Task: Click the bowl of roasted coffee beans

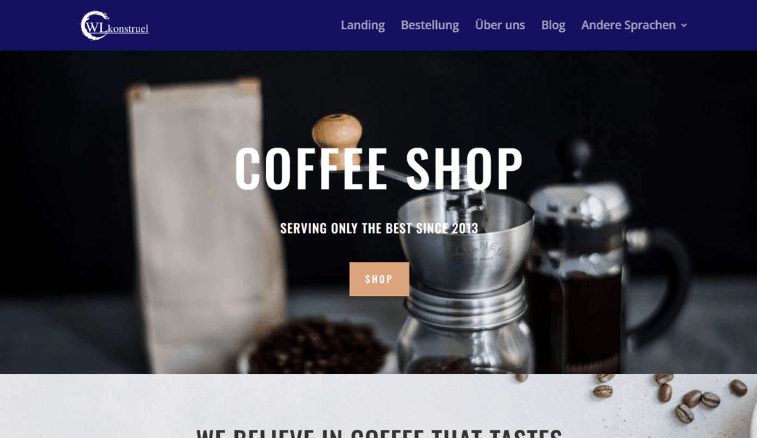Action: 316,347
